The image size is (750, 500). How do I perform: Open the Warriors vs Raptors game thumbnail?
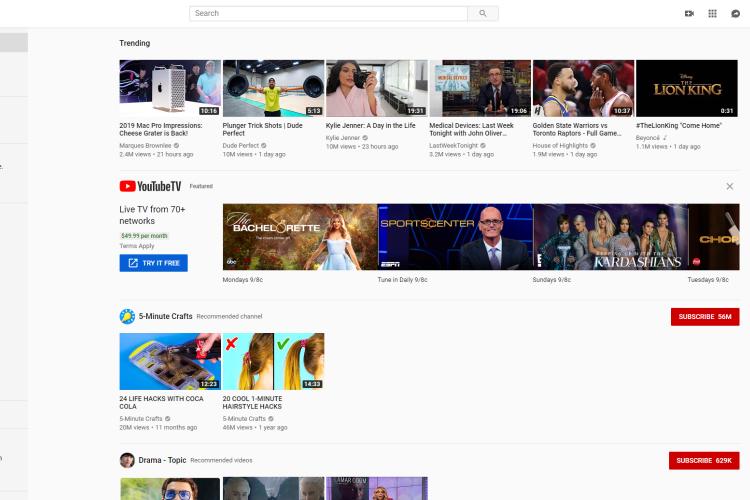click(x=584, y=88)
